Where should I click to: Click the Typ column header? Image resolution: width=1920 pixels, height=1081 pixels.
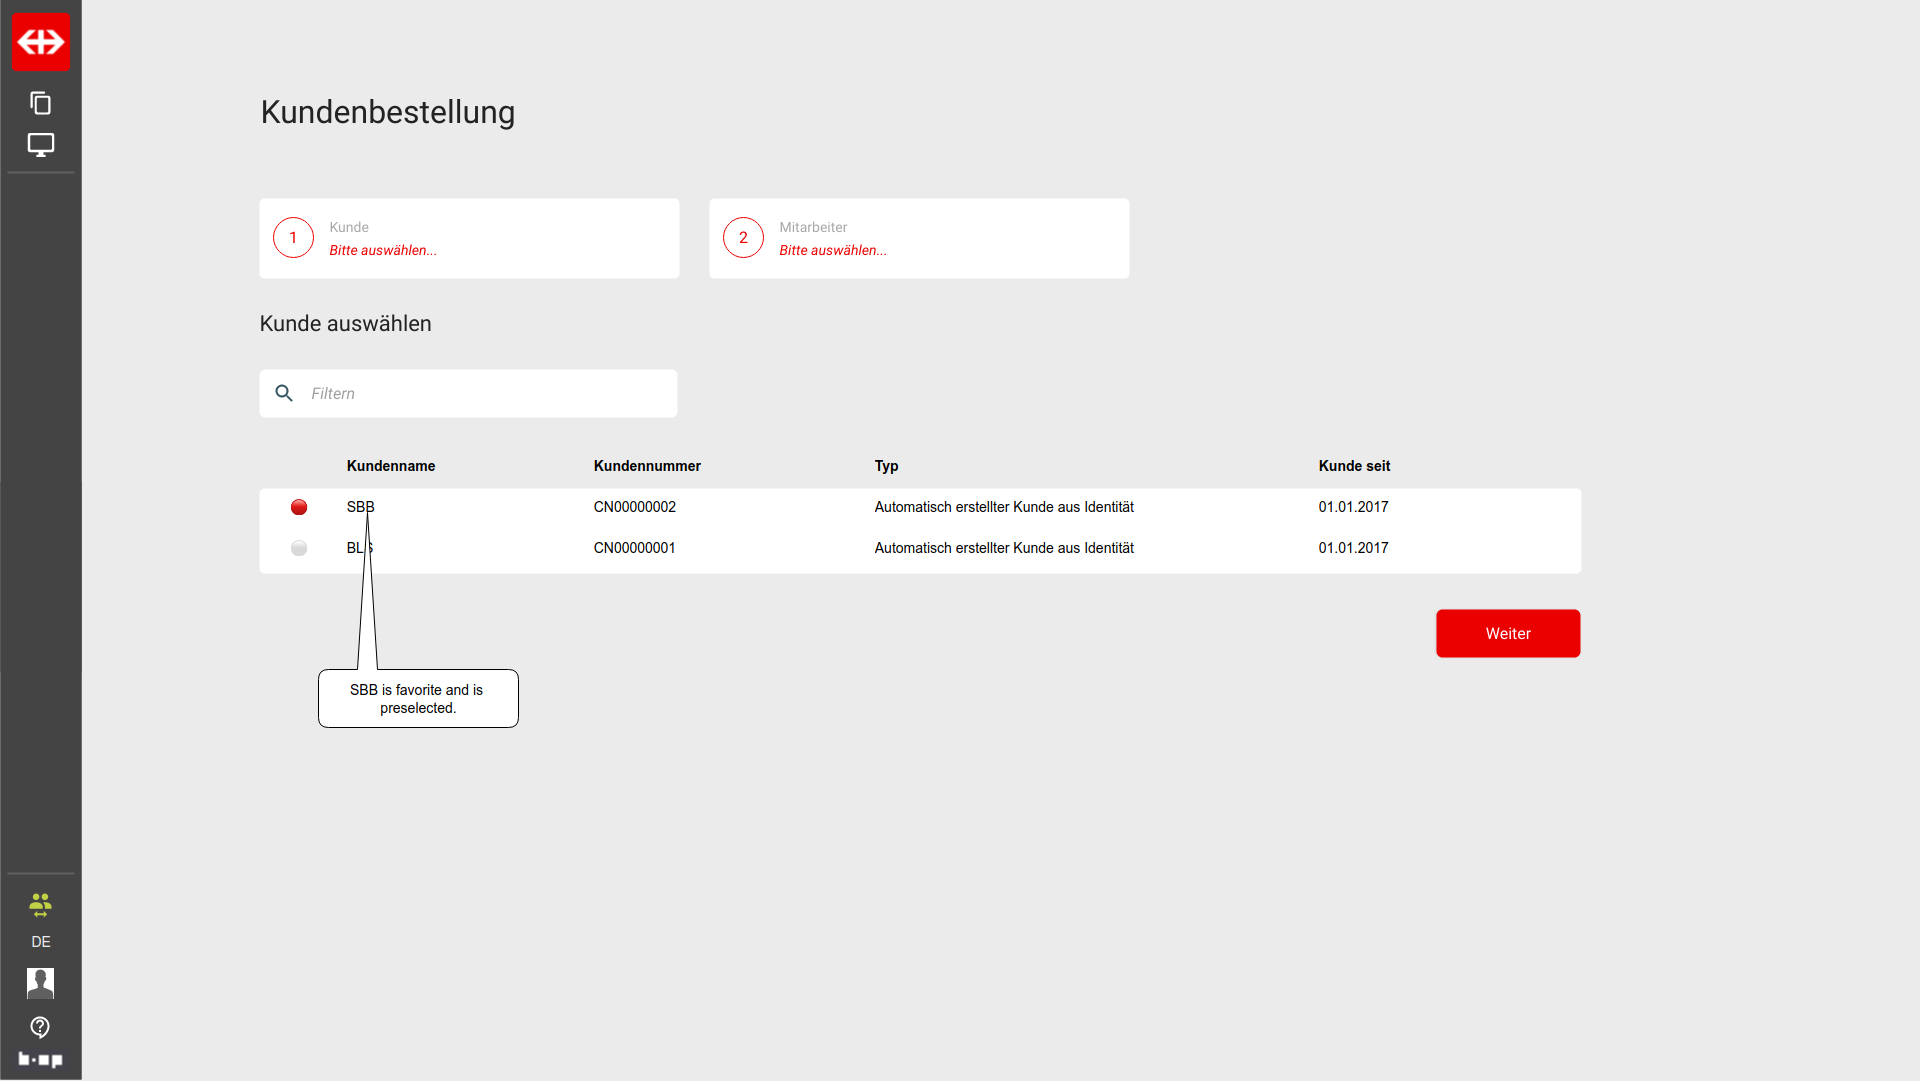(886, 467)
